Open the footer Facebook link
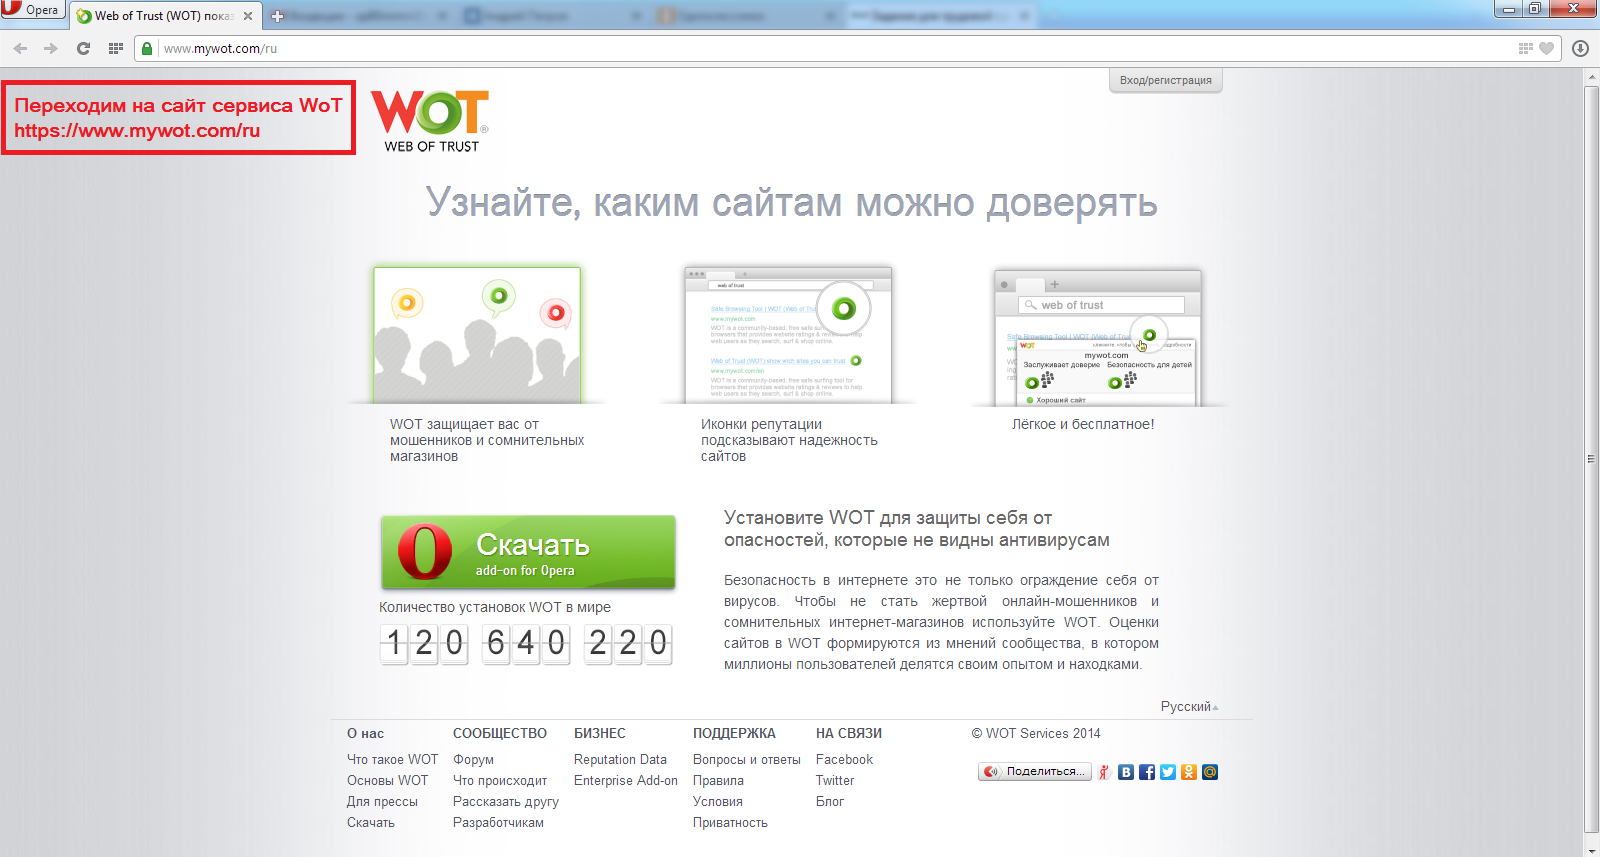1600x857 pixels. (844, 759)
